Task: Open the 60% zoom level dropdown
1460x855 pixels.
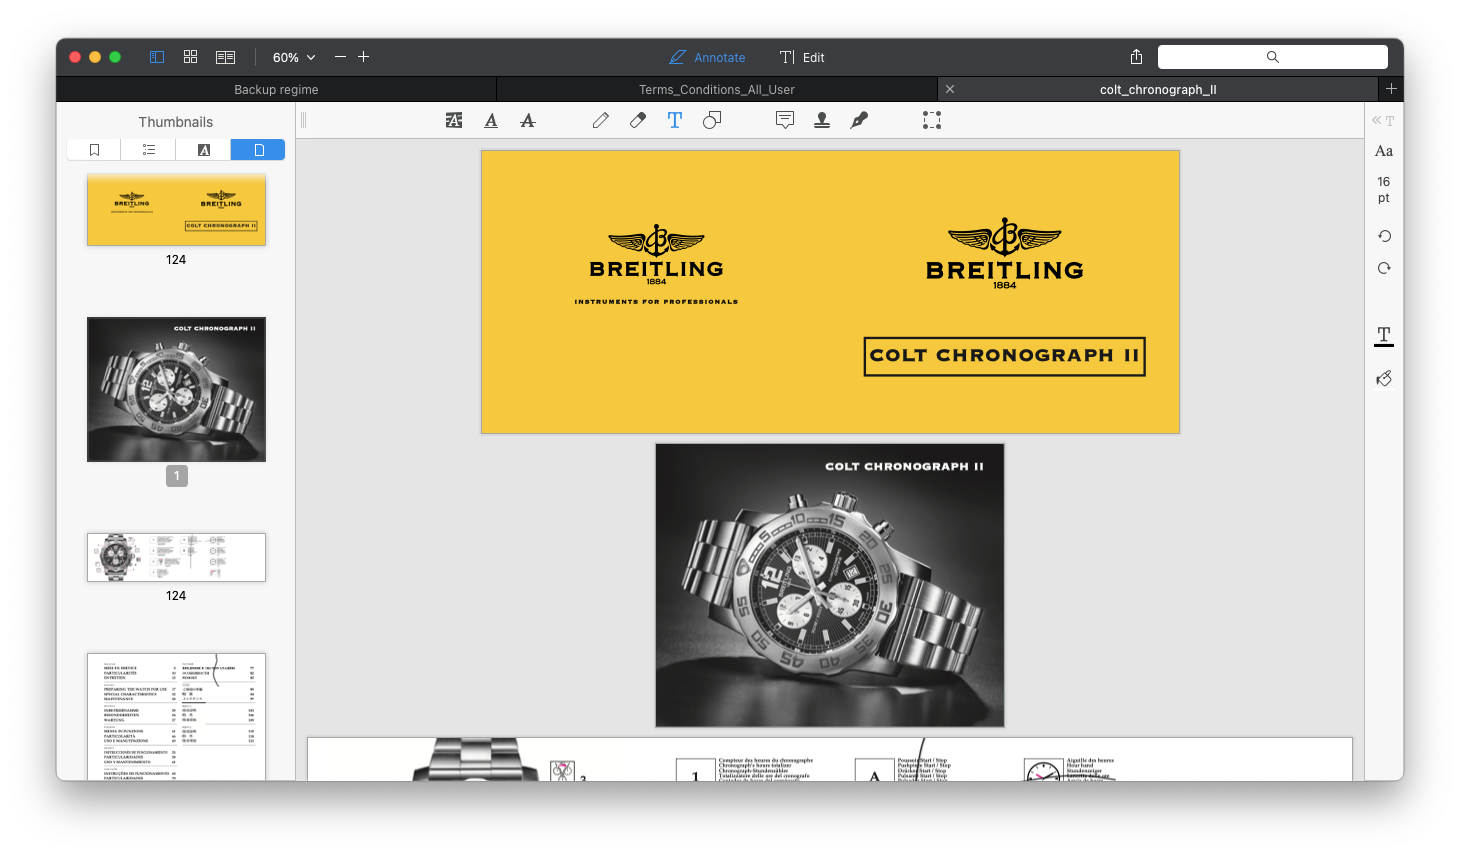Action: click(x=294, y=57)
